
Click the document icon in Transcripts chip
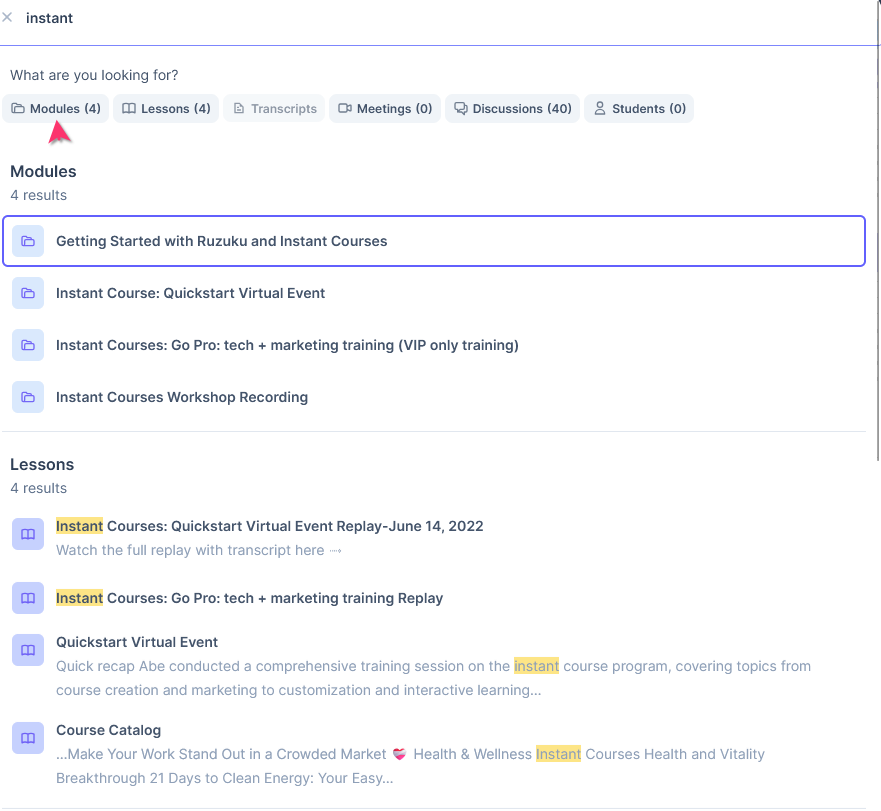(239, 108)
